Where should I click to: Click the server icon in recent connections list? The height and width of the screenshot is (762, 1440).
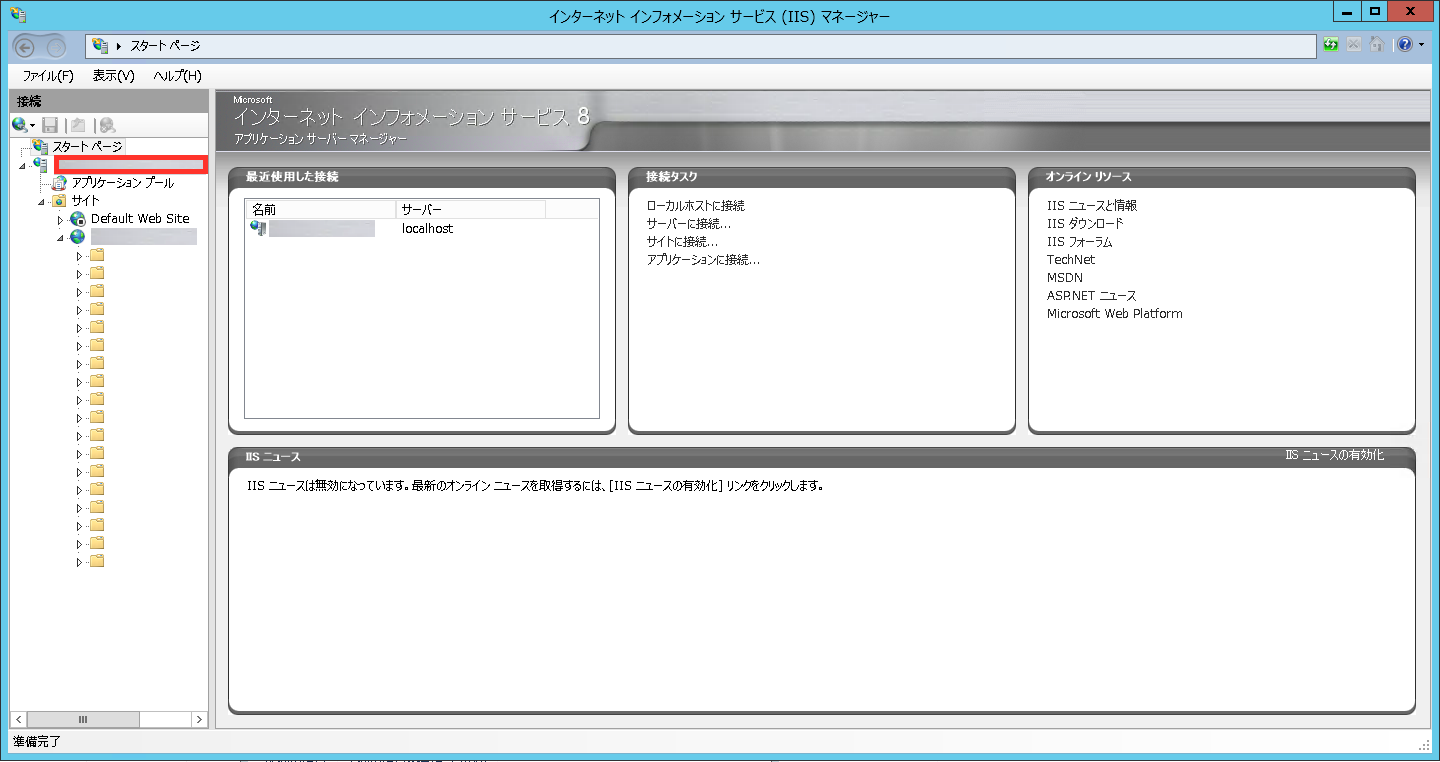coord(258,228)
